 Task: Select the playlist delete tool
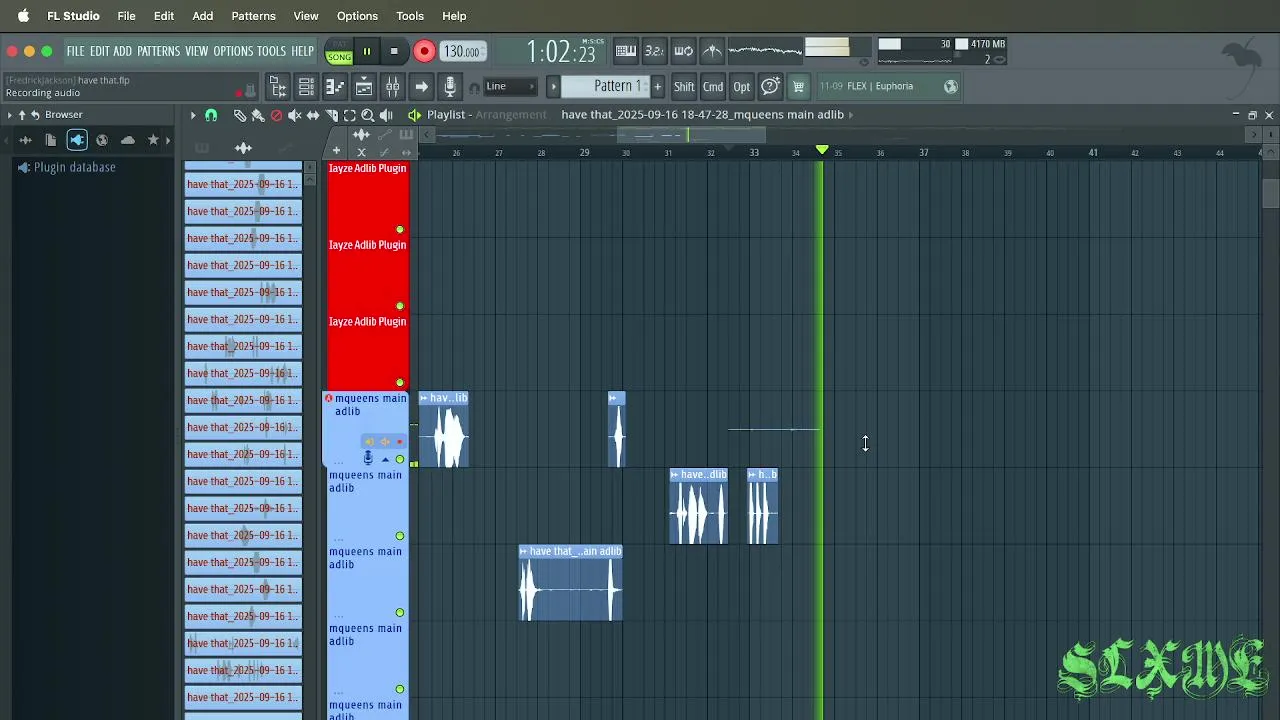coord(276,115)
